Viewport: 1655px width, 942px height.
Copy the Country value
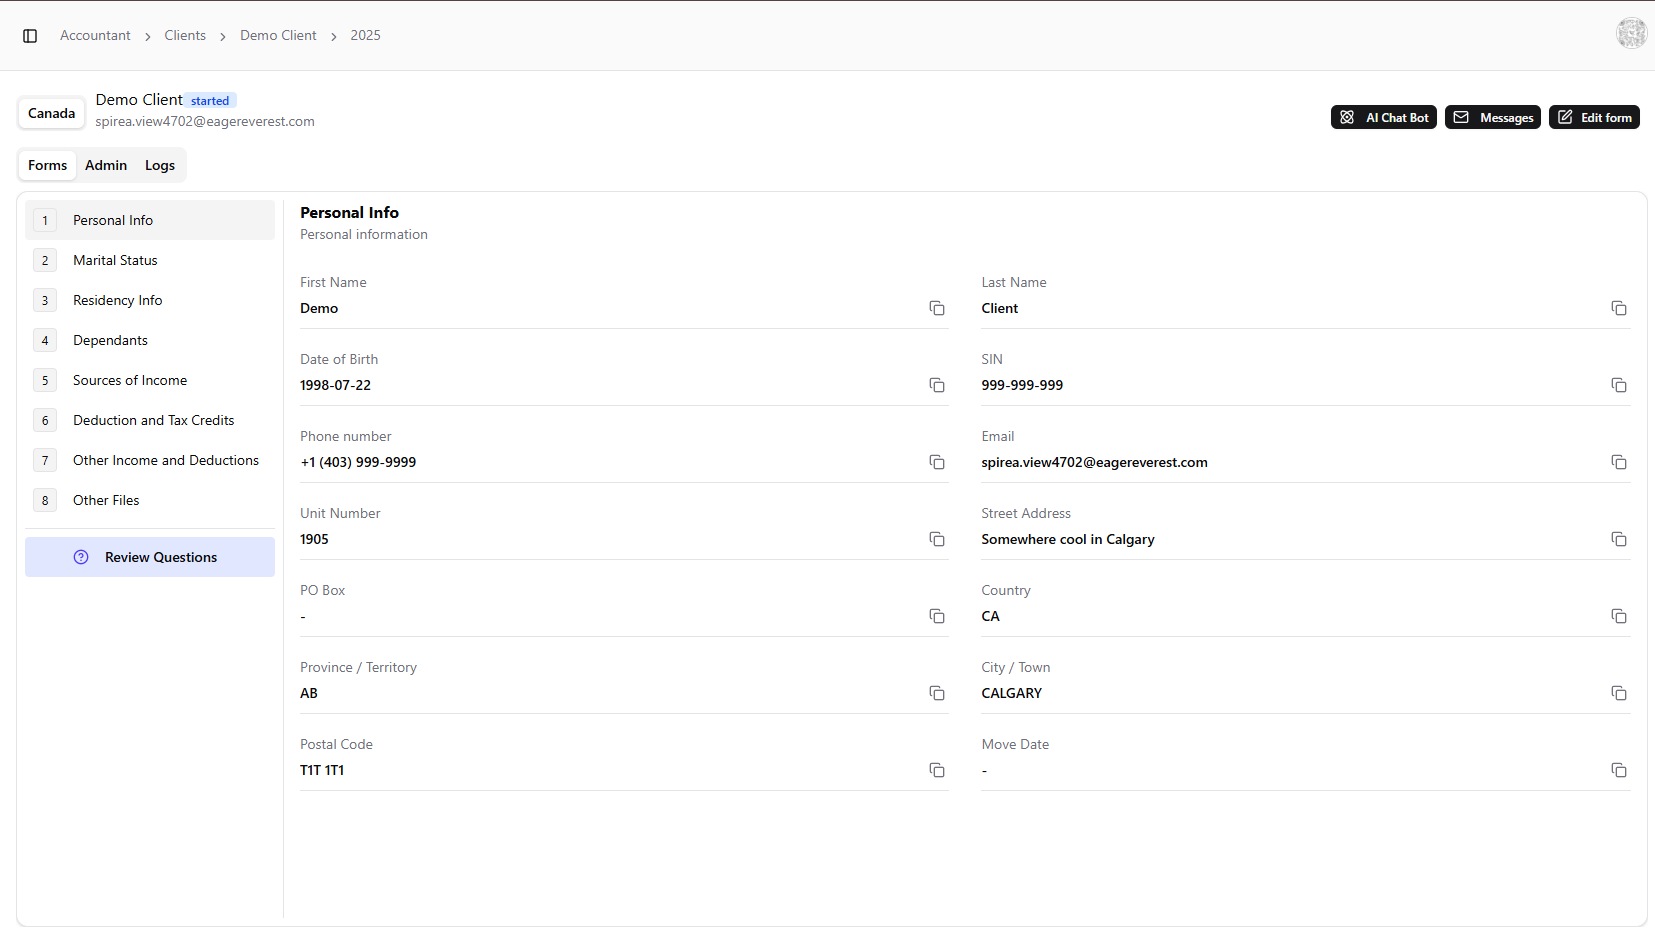coord(1619,616)
